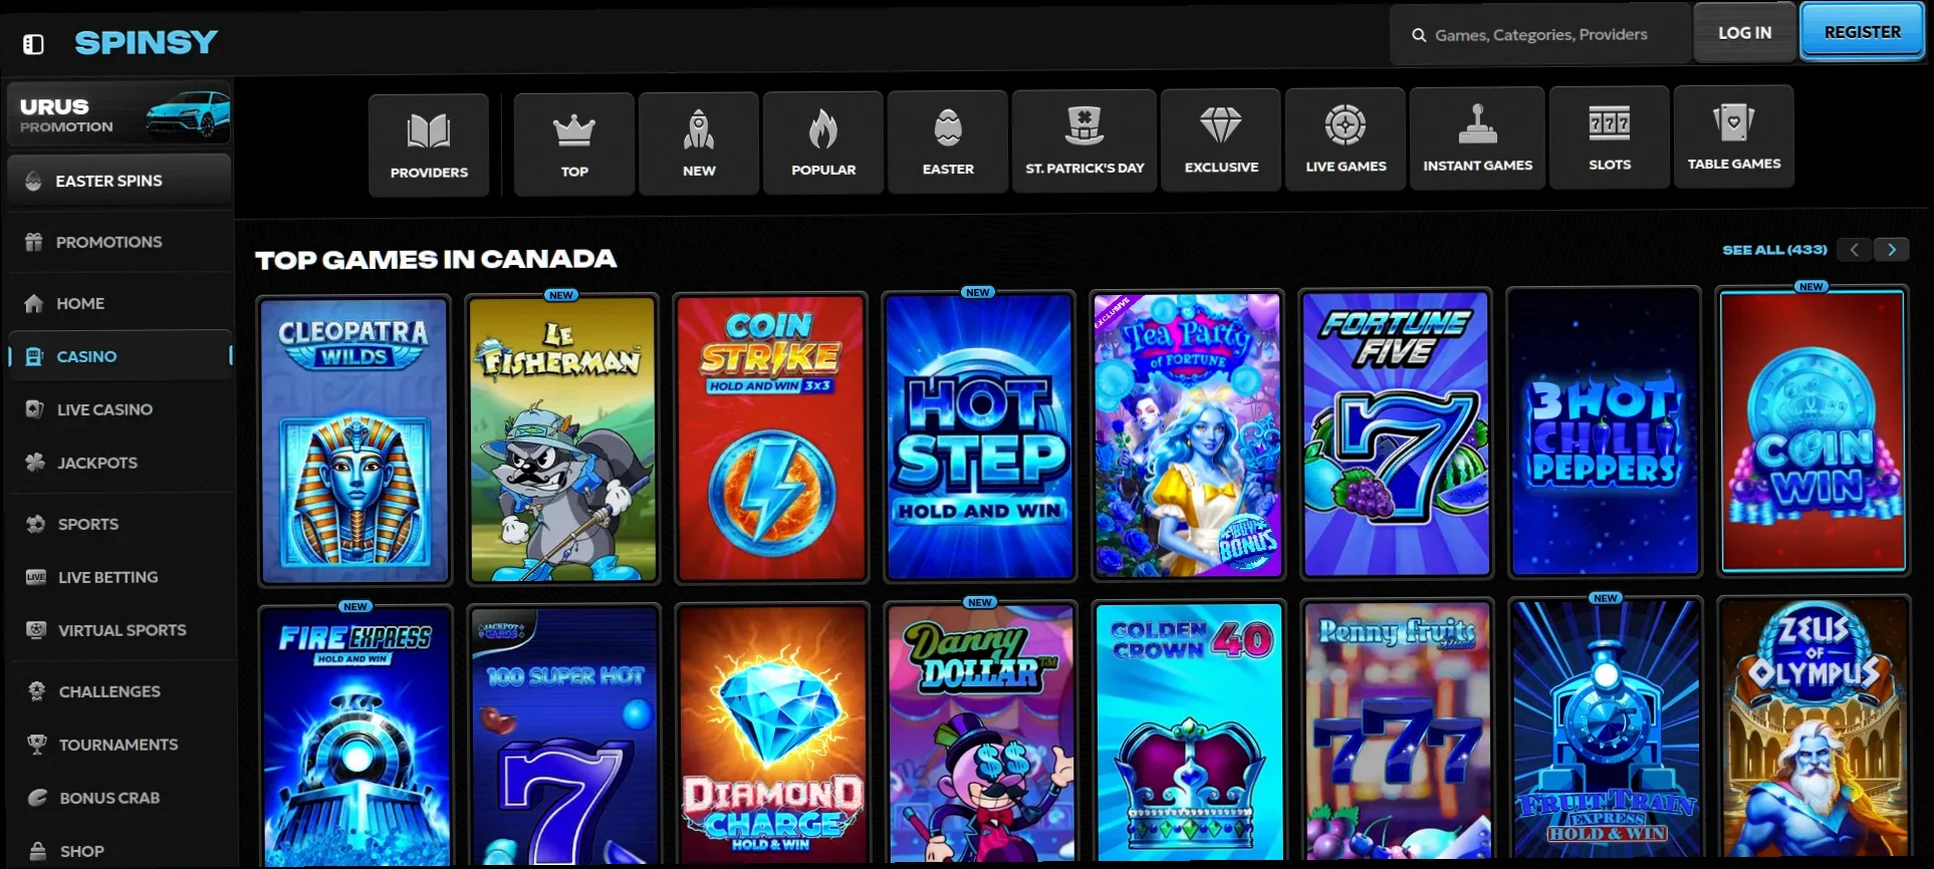Open the Penny Fruits game

pyautogui.click(x=1396, y=731)
